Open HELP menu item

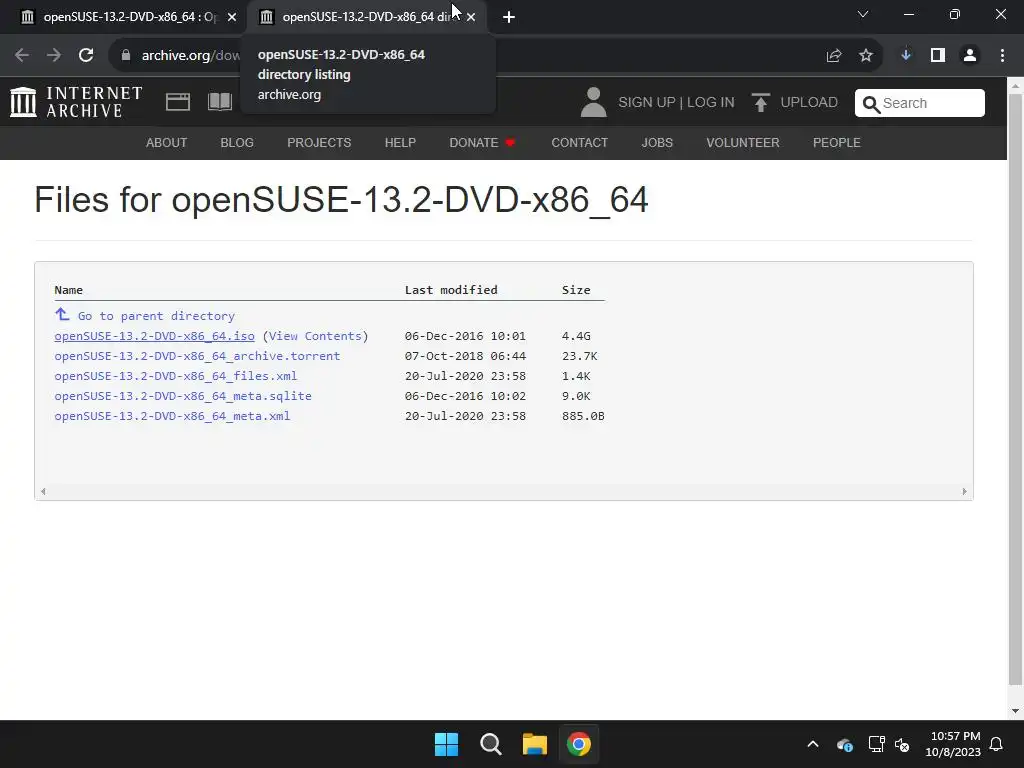click(400, 142)
